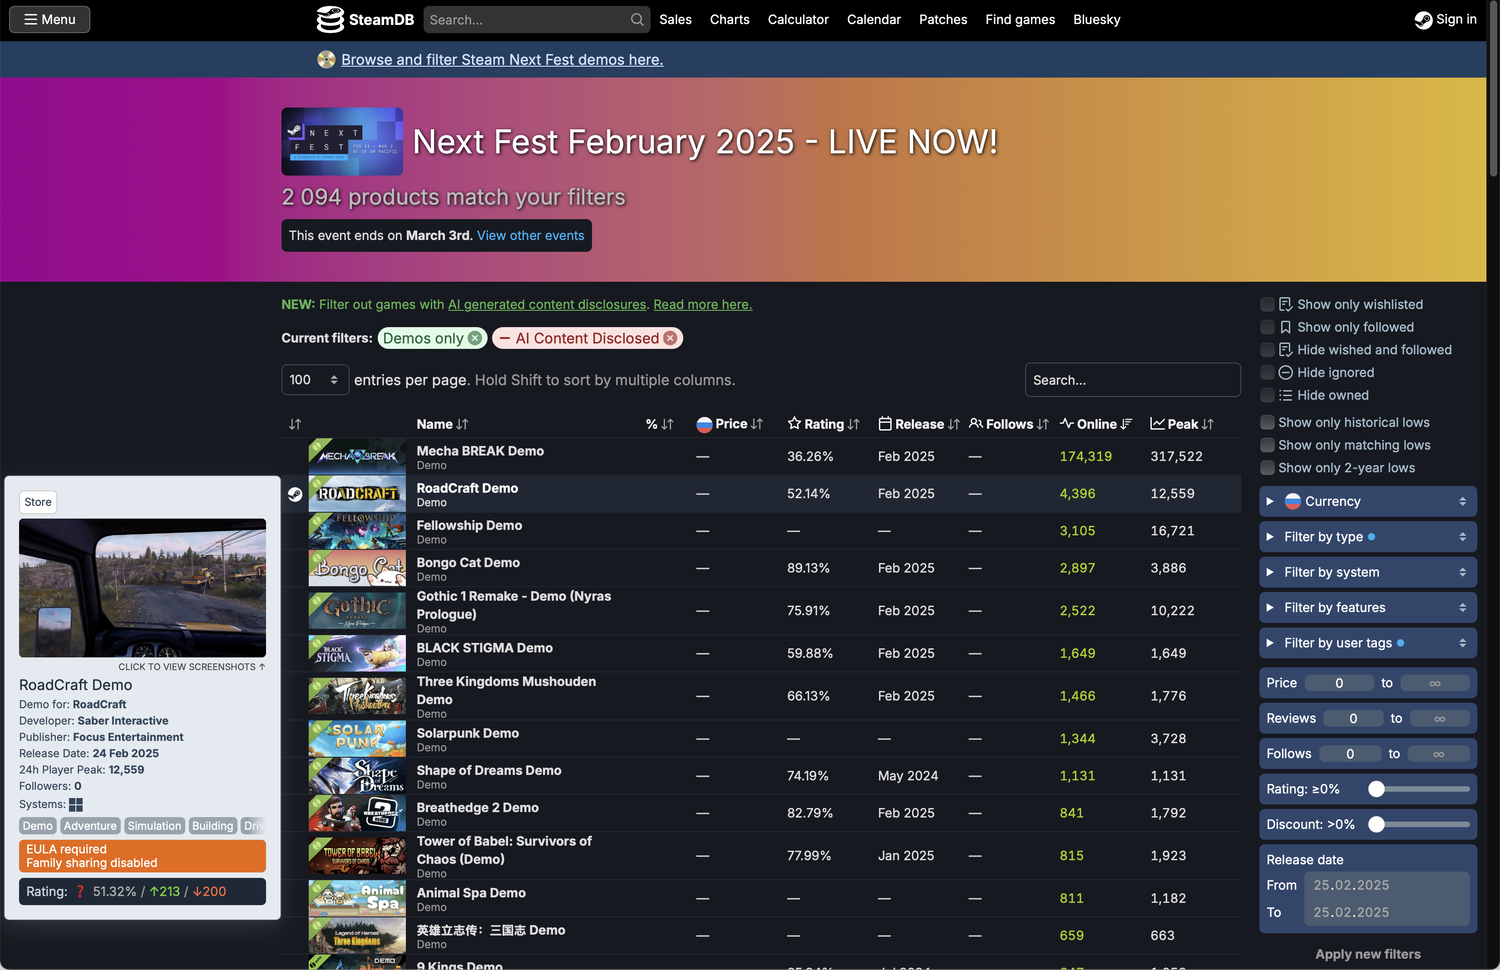Enable Show only matching lows

[x=1268, y=445]
